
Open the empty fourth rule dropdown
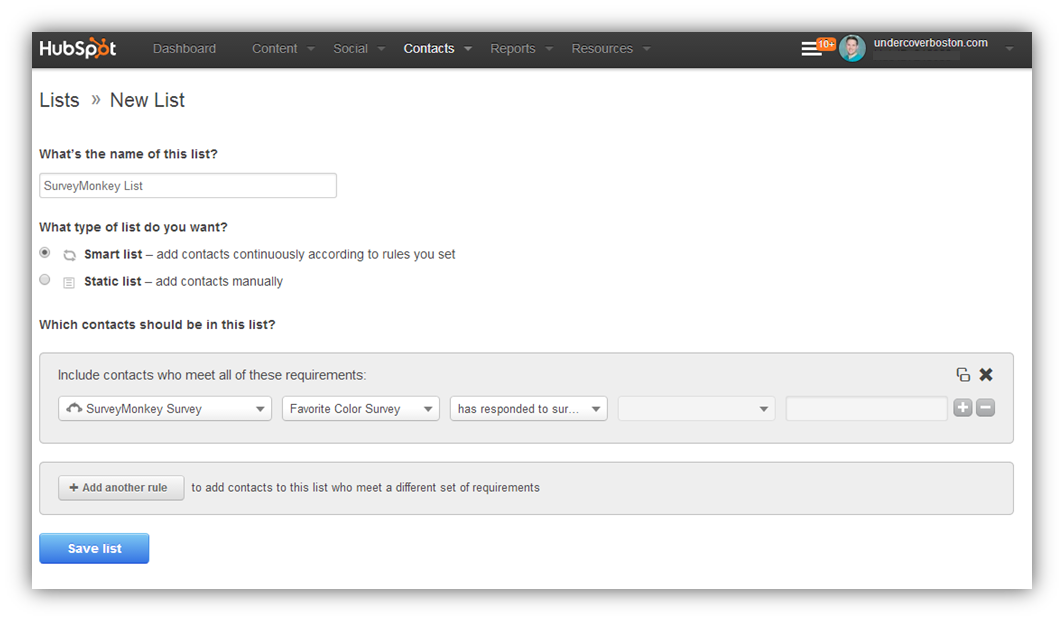coord(696,409)
